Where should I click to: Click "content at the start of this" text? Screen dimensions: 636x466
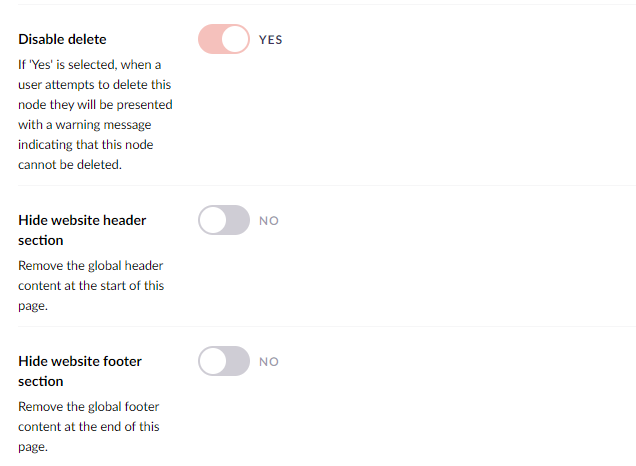(91, 286)
